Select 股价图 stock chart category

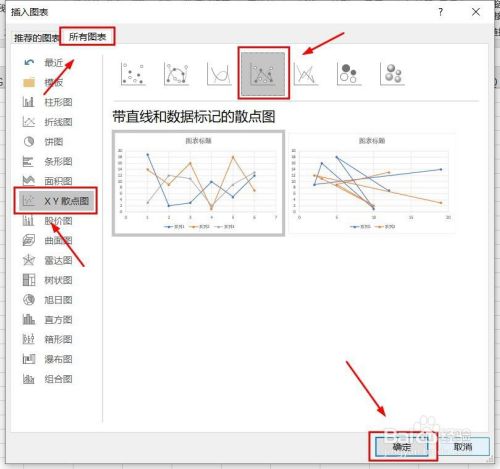click(x=47, y=221)
